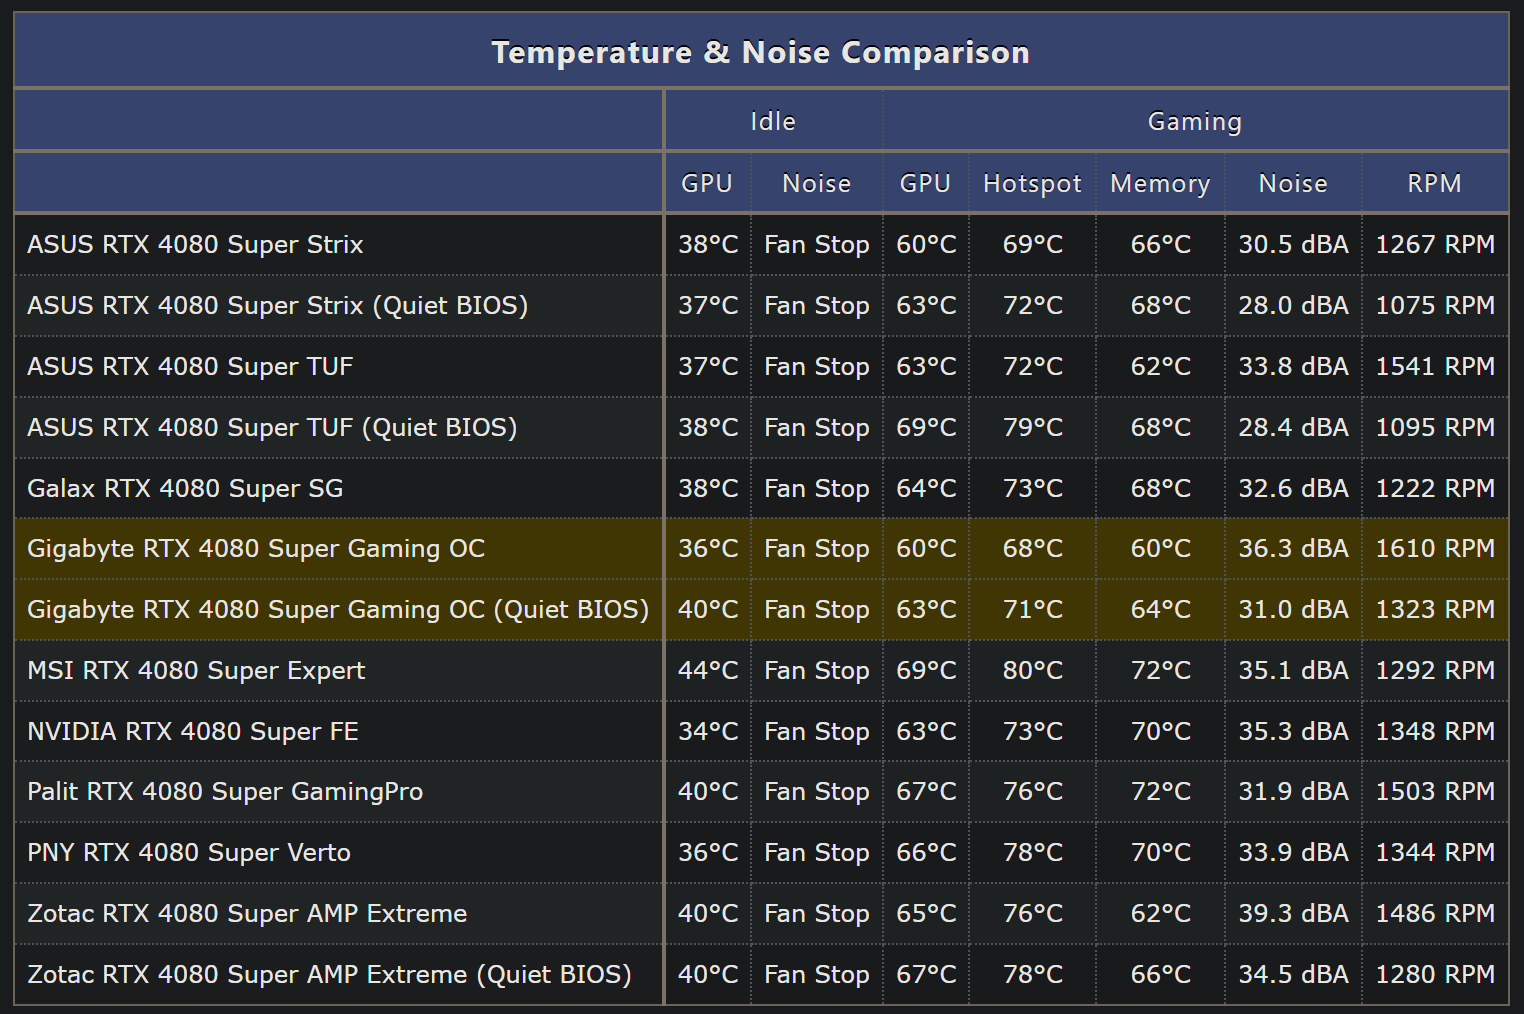
Task: Click the Memory column header
Action: (1160, 184)
